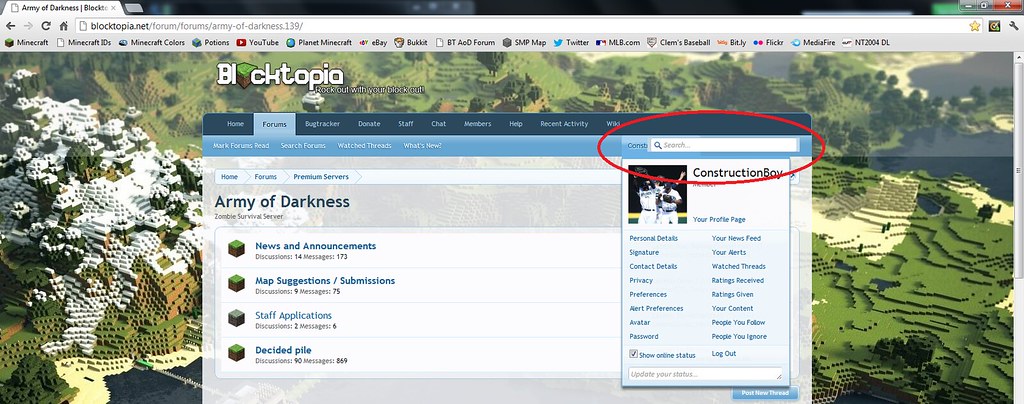Click News and Announcements grass block icon
1024x404 pixels.
[236, 249]
